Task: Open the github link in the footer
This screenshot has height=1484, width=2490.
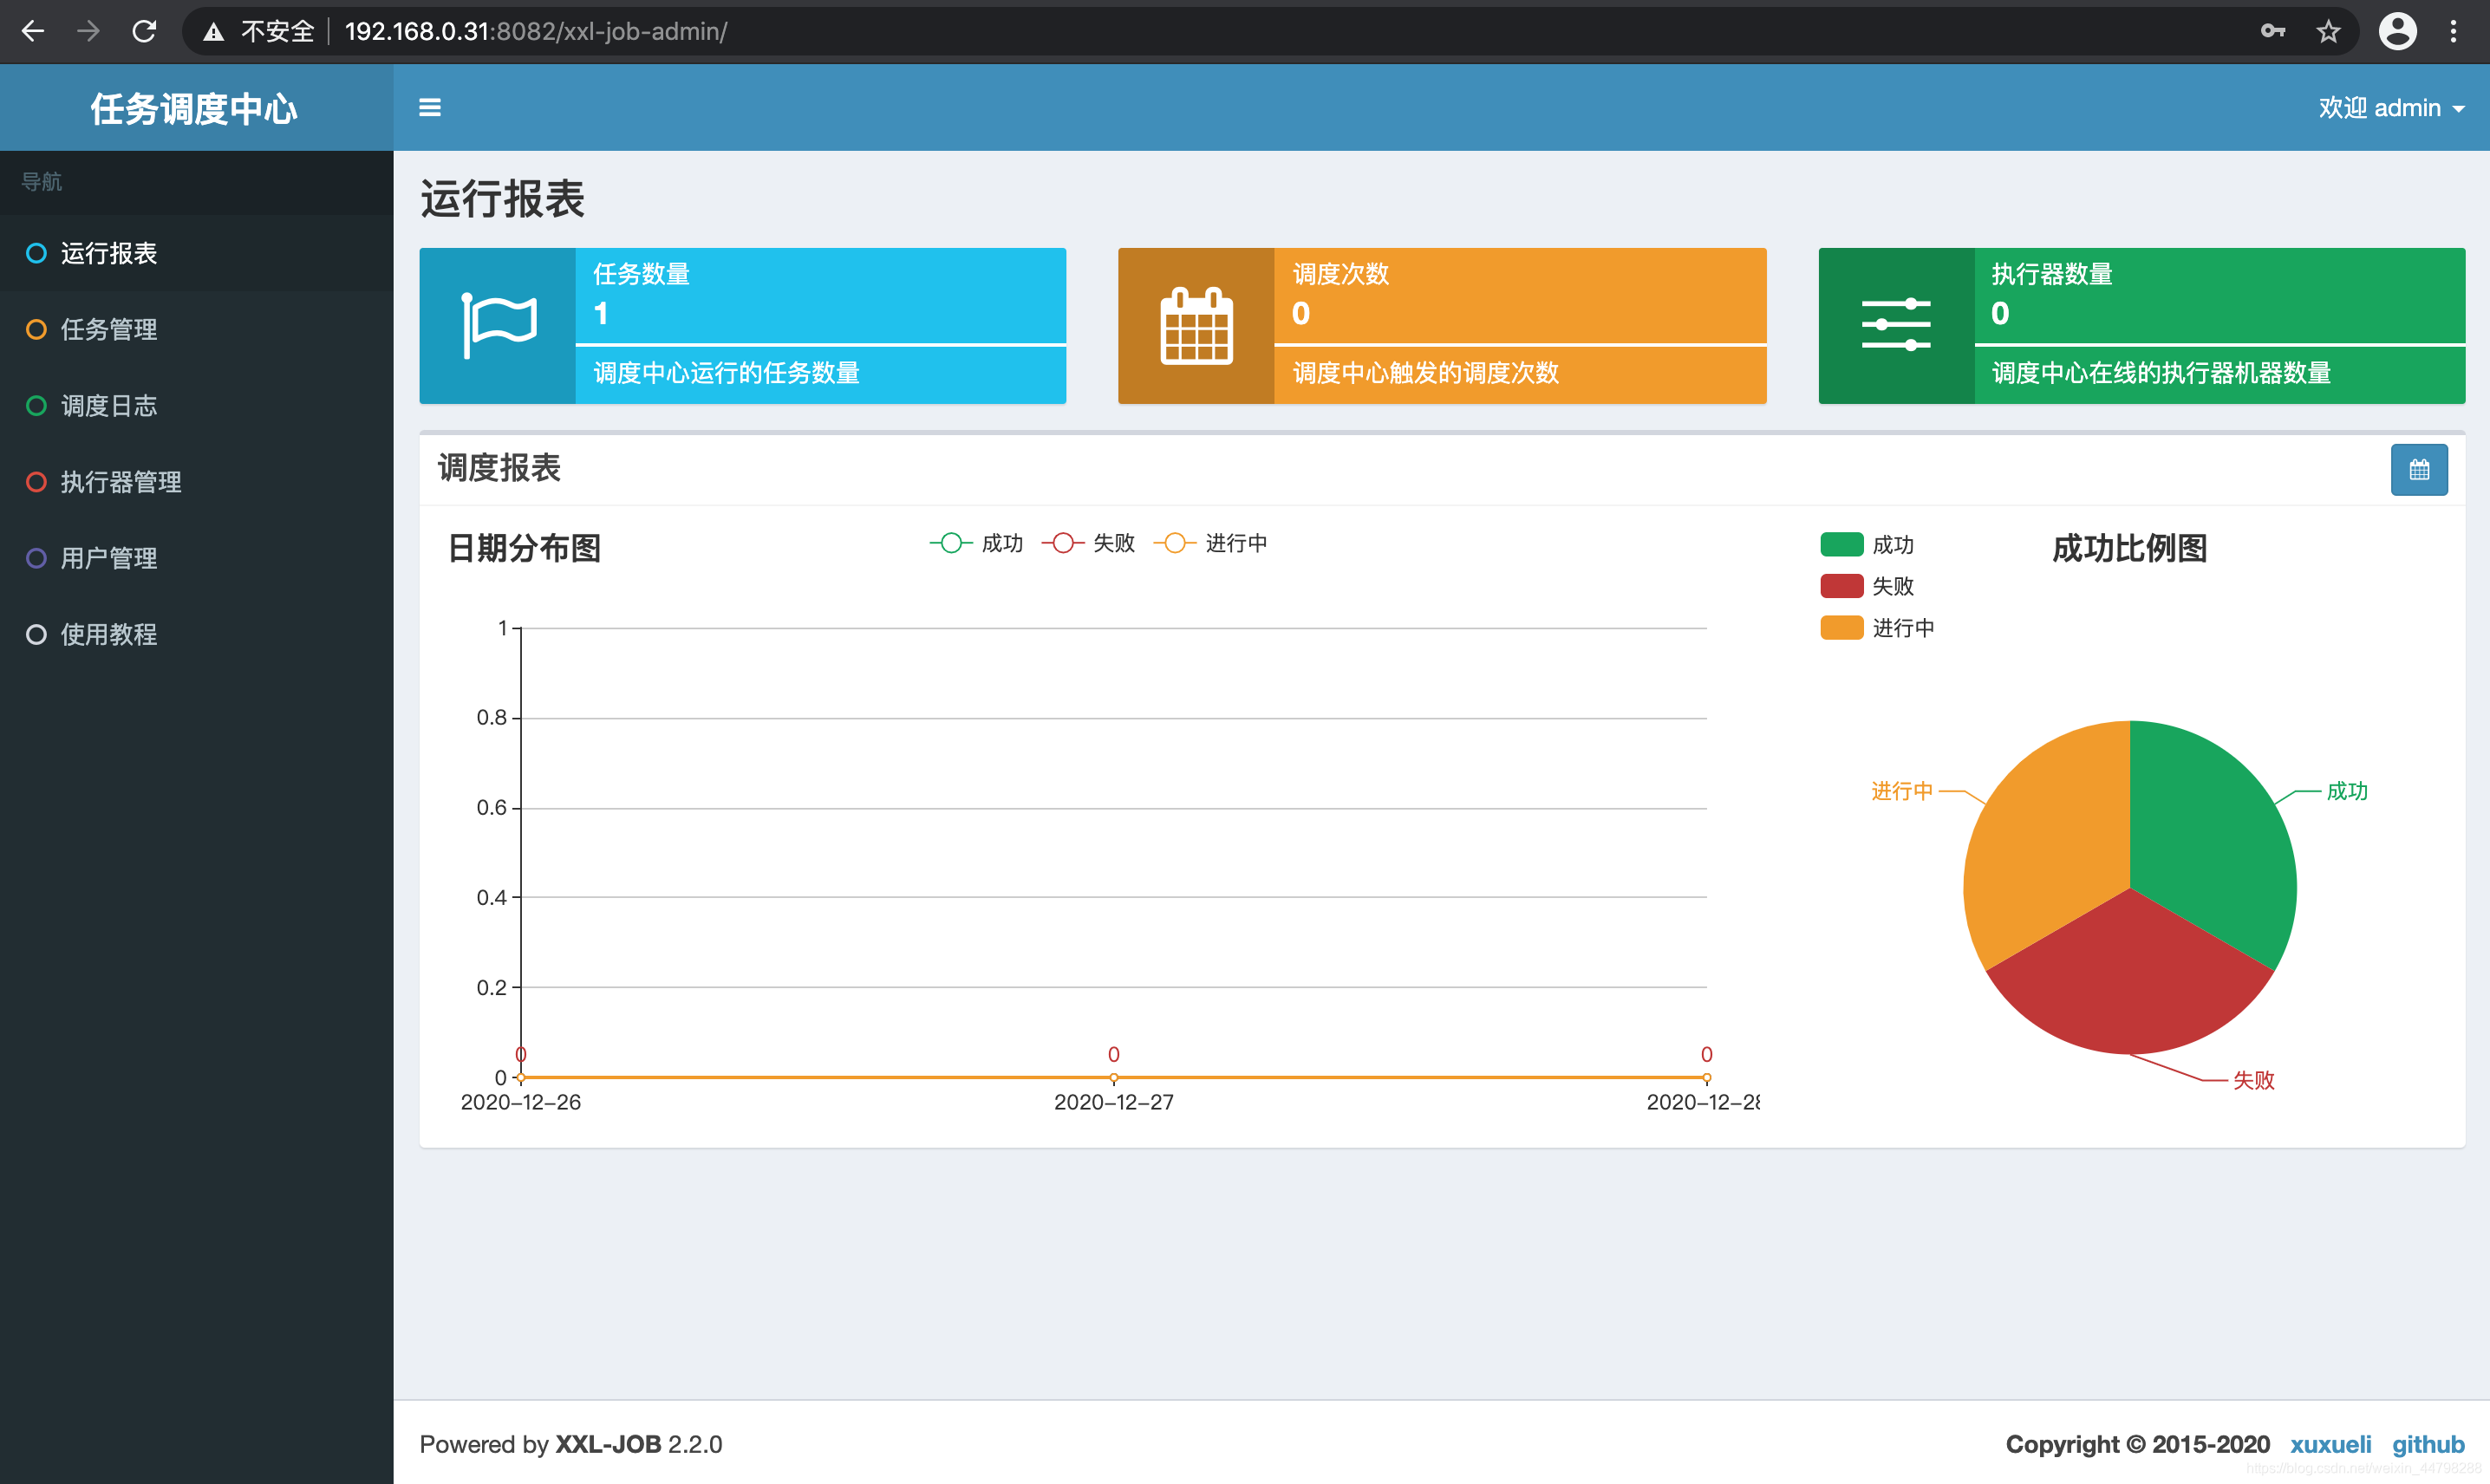Action: pos(2427,1443)
